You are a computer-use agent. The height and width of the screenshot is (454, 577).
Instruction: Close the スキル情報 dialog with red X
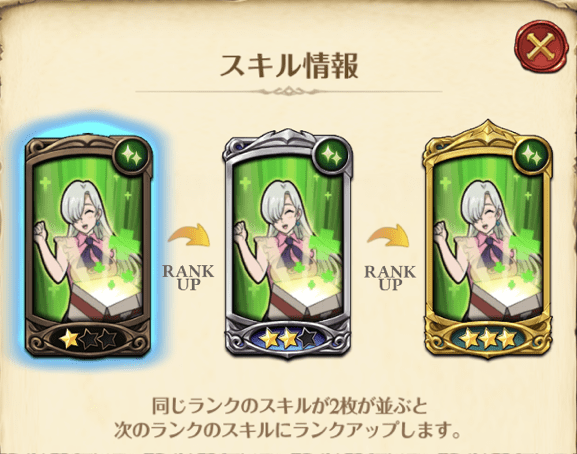(541, 48)
